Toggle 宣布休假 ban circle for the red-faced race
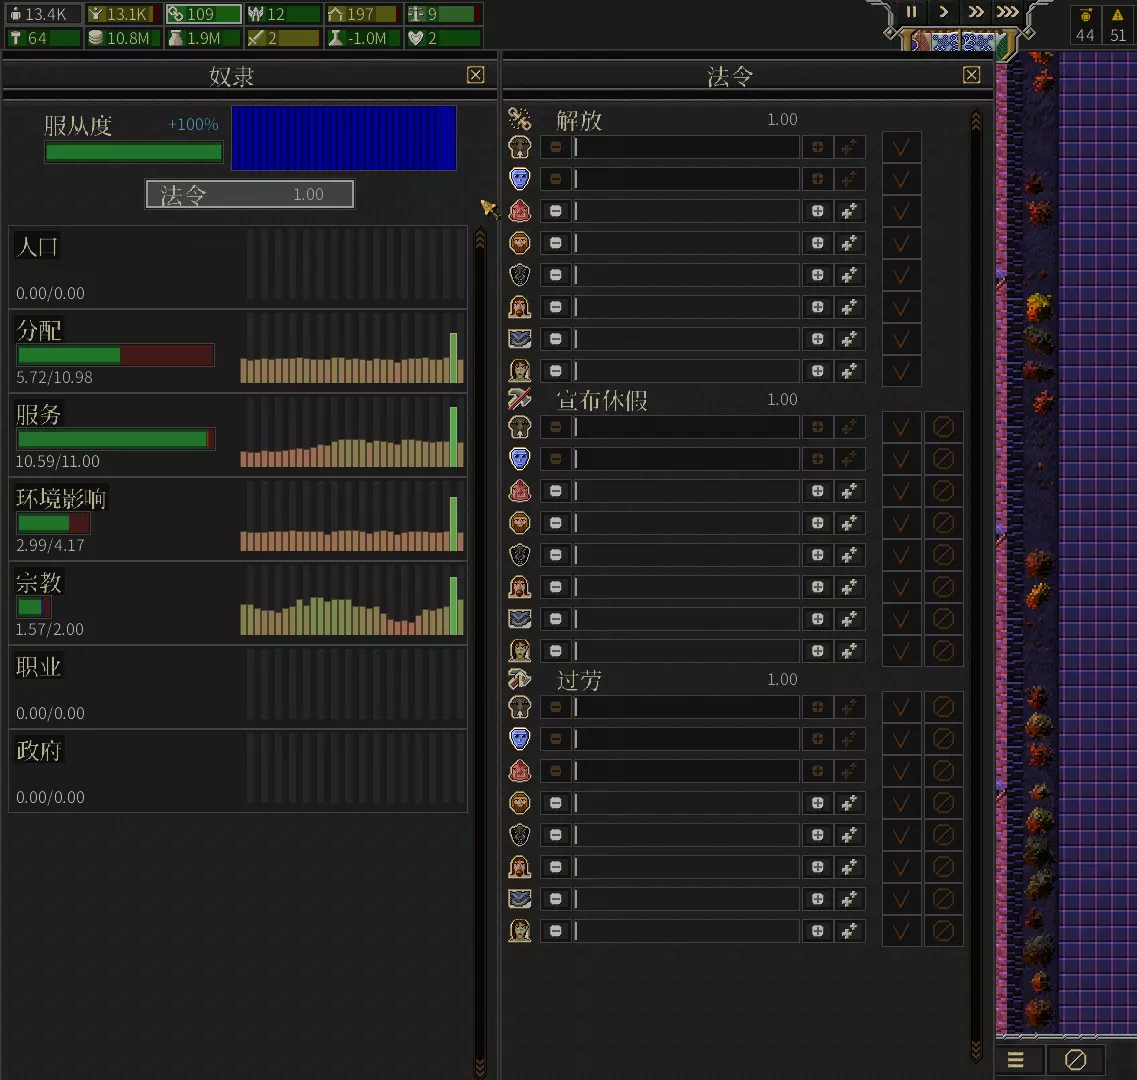Viewport: 1137px width, 1080px height. (943, 491)
